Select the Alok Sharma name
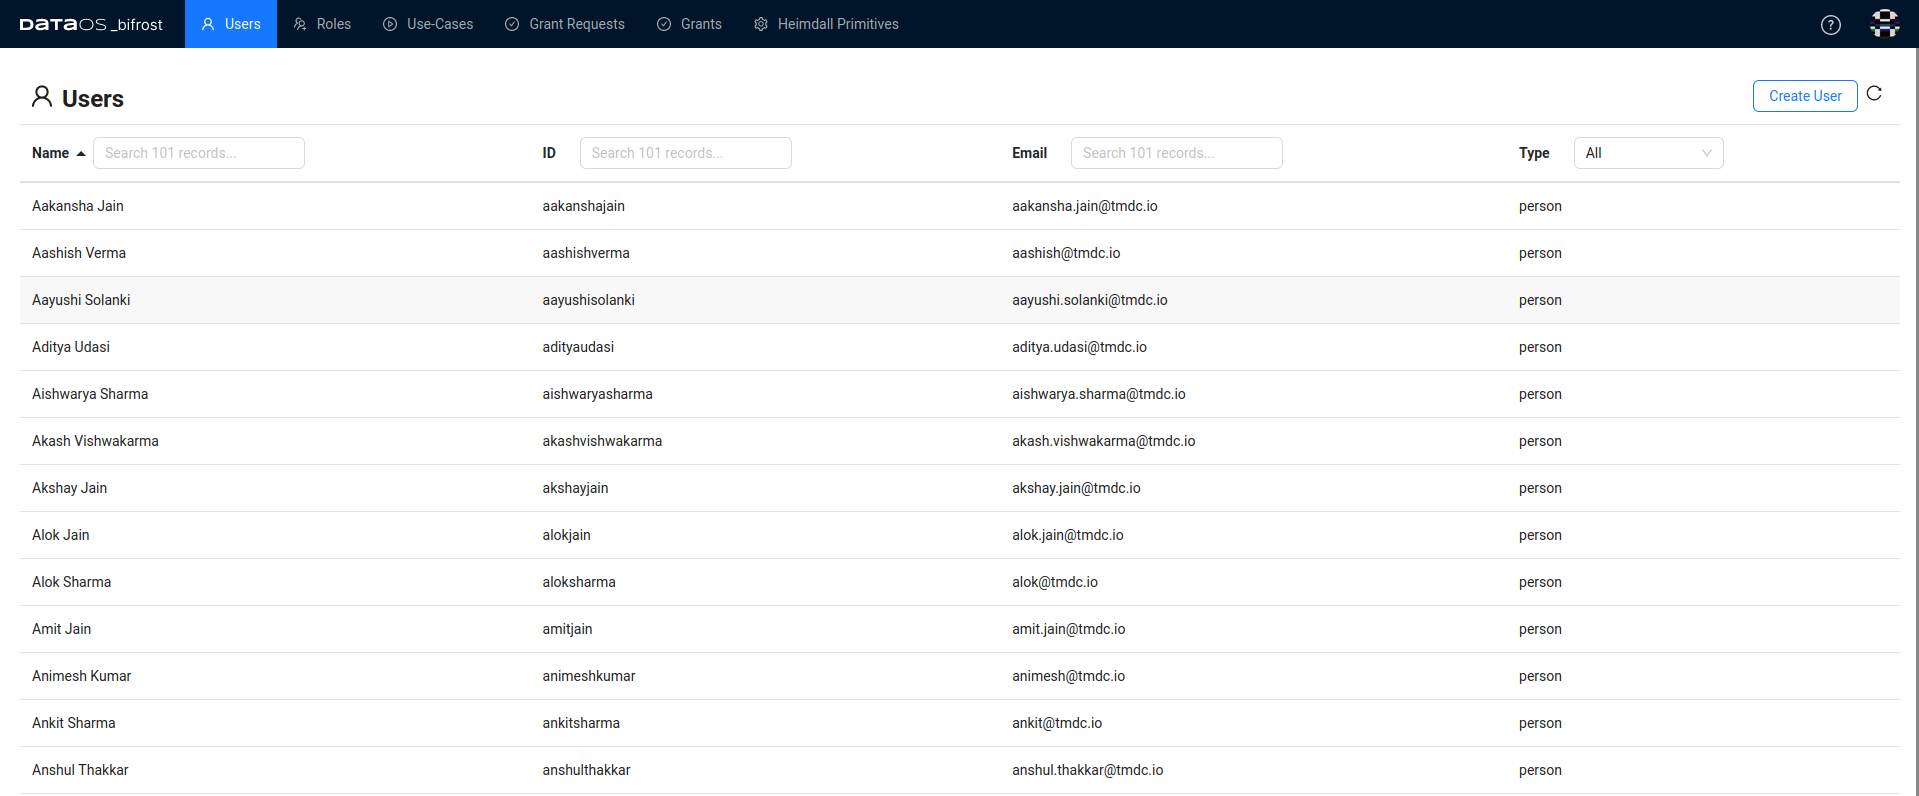This screenshot has width=1919, height=796. coord(71,582)
